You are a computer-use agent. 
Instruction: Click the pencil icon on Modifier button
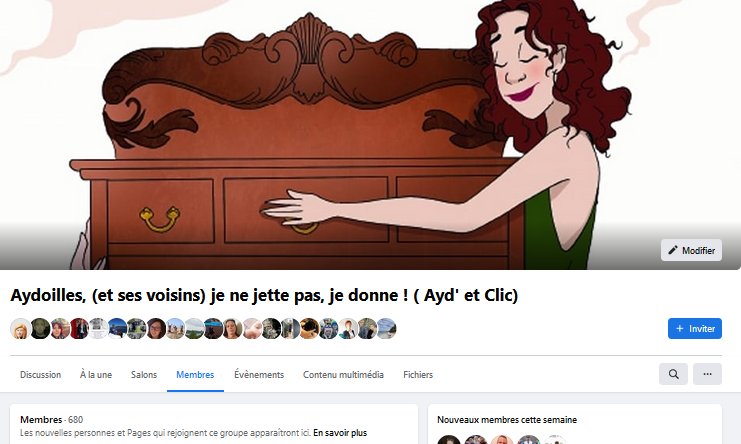tap(672, 250)
